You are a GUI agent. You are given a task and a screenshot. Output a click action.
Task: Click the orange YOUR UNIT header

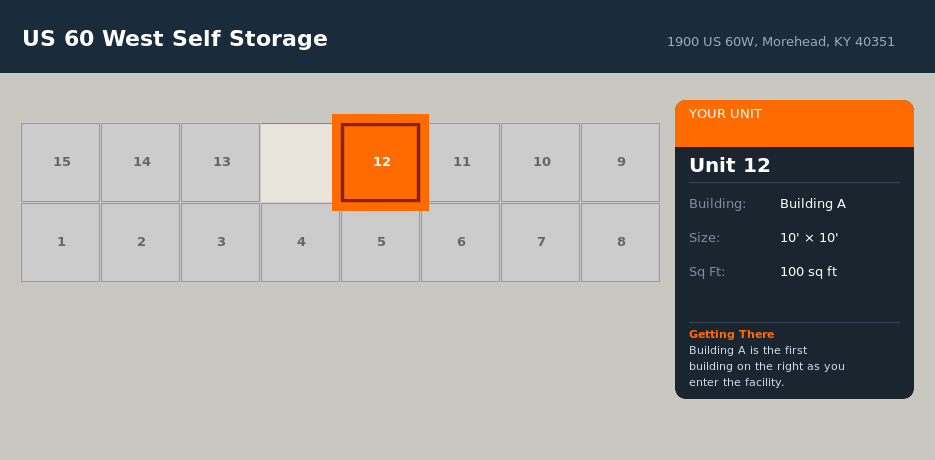(x=794, y=123)
